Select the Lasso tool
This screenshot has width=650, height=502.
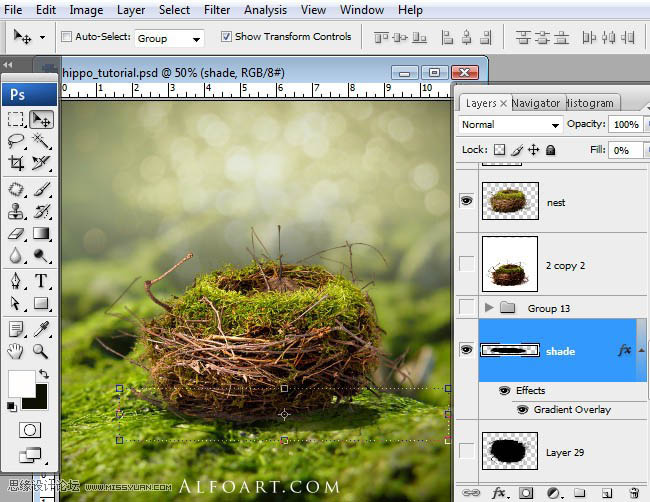coord(16,141)
